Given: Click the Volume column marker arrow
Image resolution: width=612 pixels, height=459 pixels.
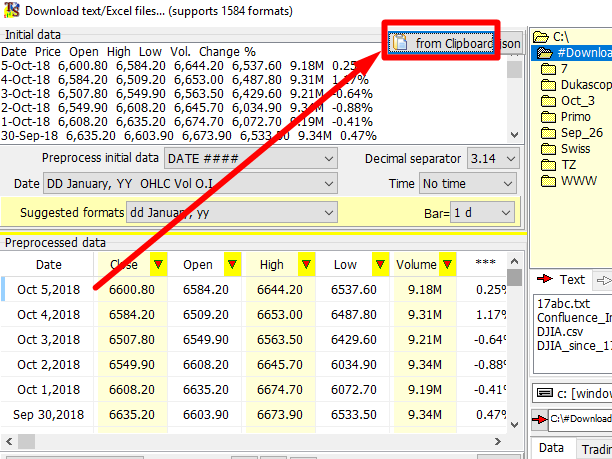Looking at the screenshot, I should click(445, 264).
